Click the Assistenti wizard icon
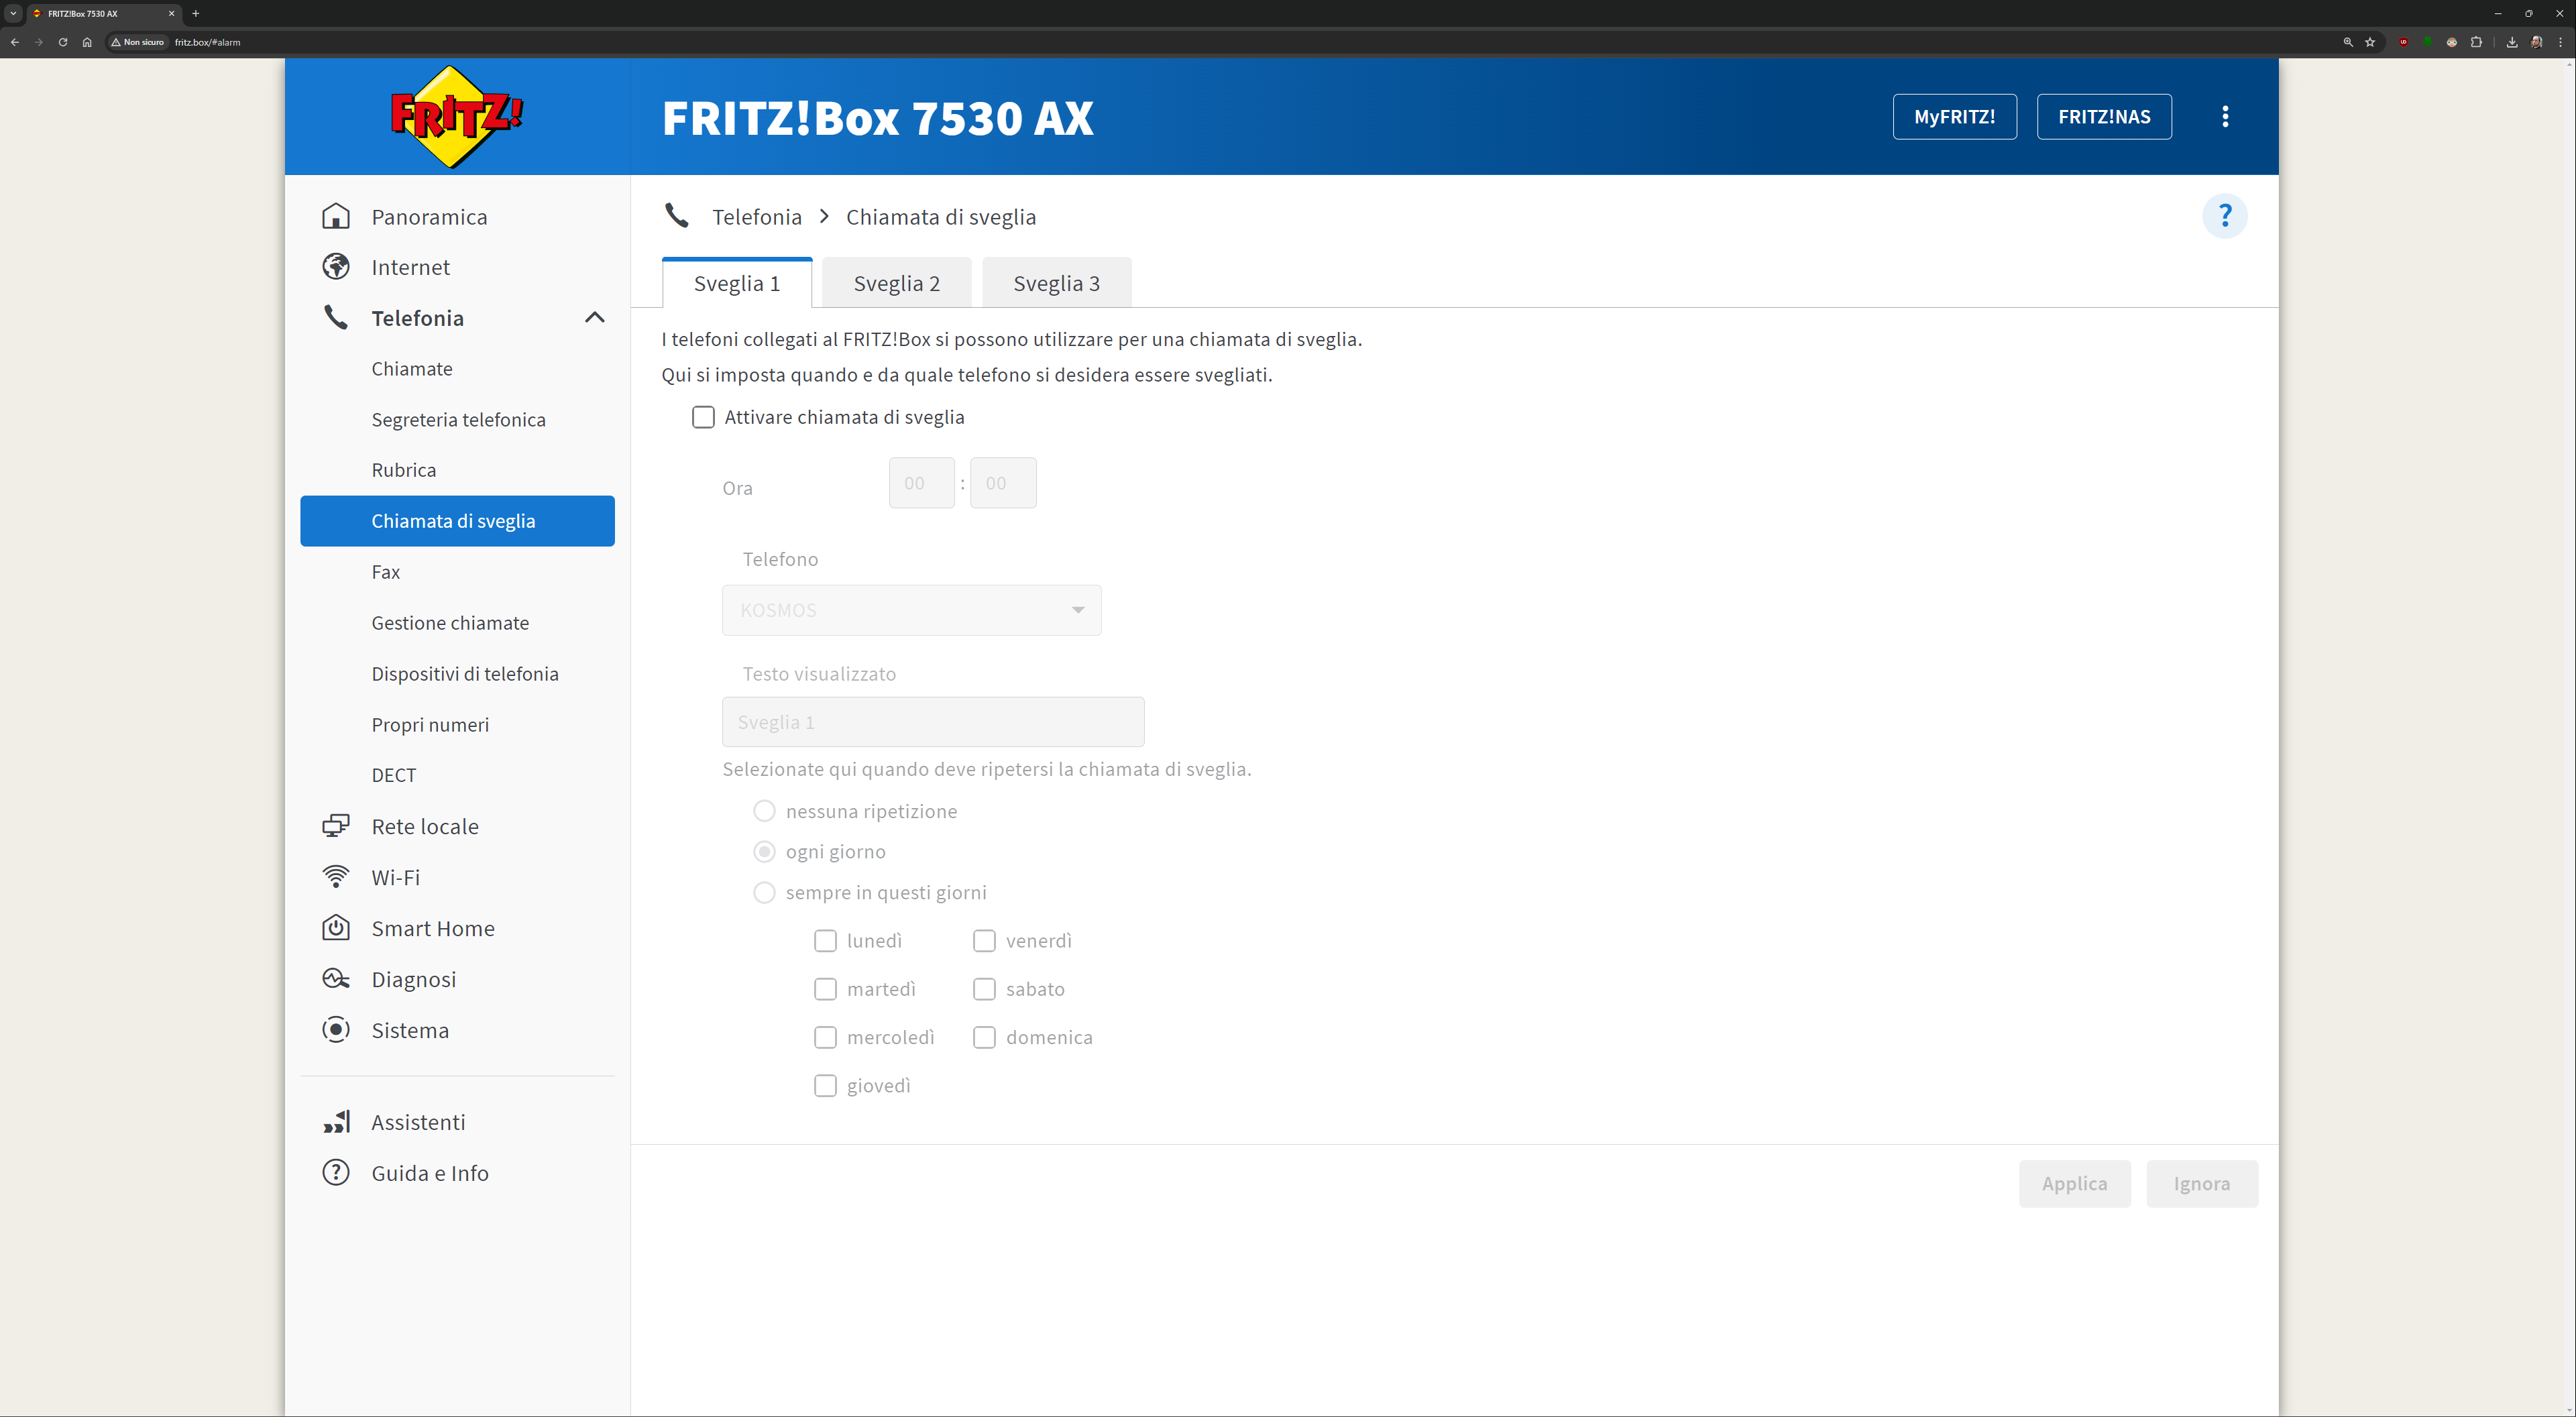The width and height of the screenshot is (2576, 1417). [x=336, y=1122]
